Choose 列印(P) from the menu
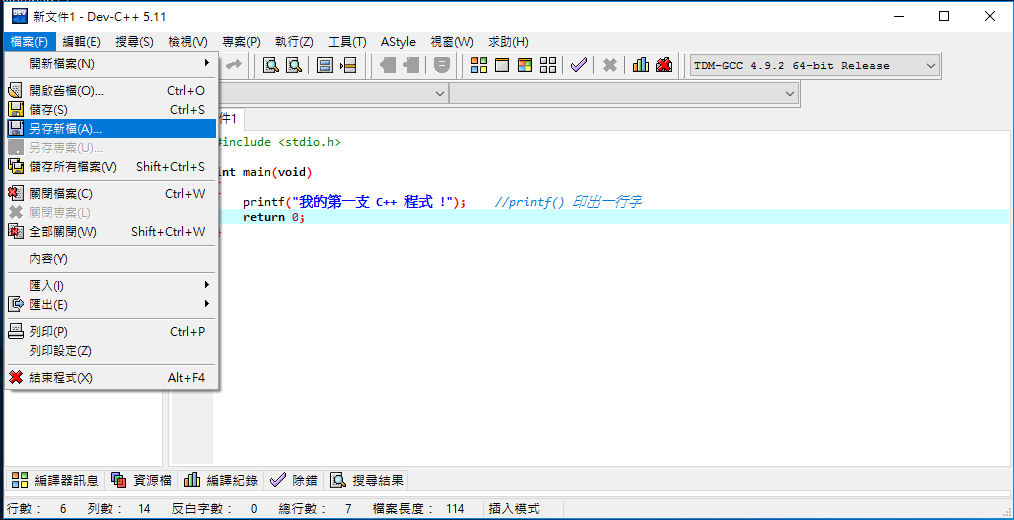 coord(111,331)
